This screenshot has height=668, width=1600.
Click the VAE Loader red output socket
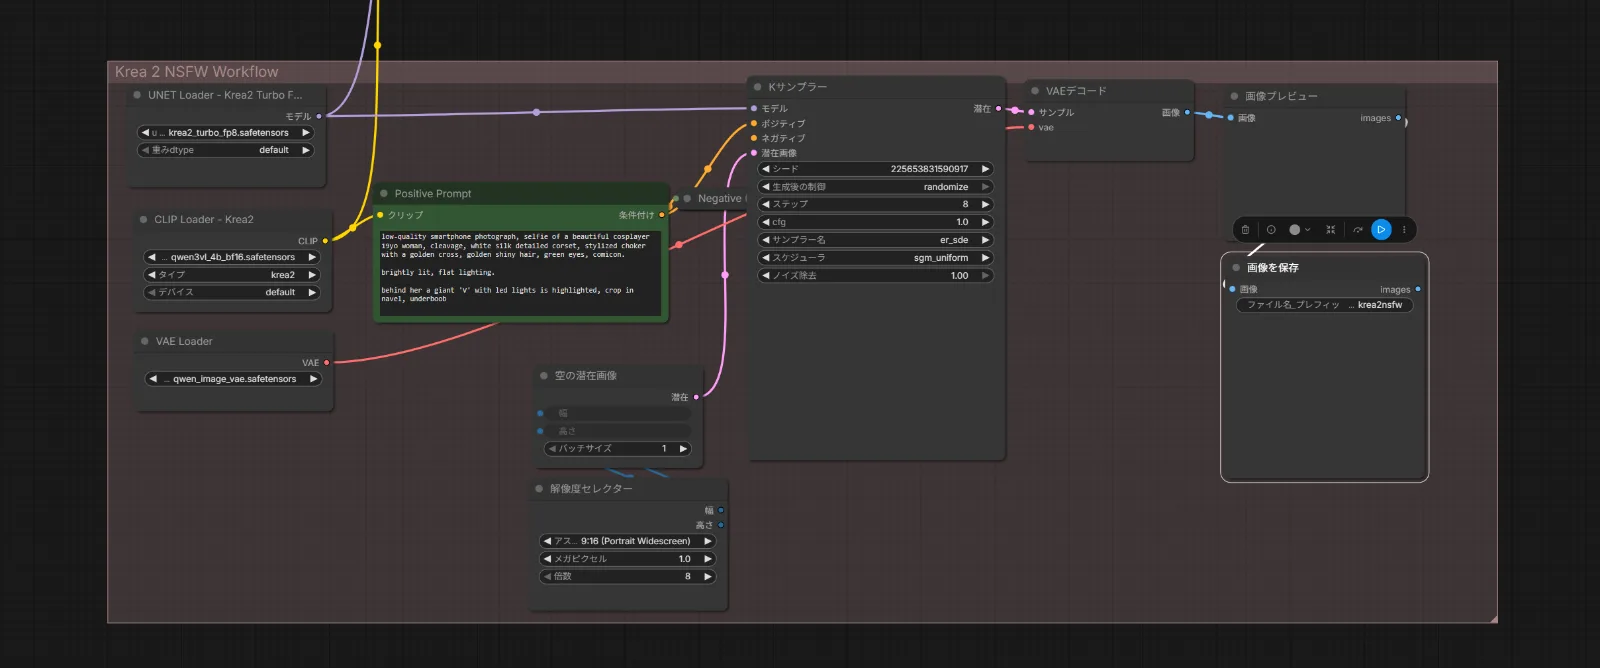click(x=326, y=363)
